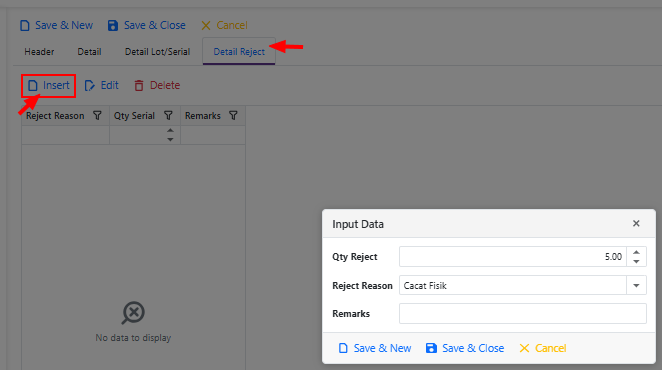This screenshot has width=662, height=370.
Task: Click the Remarks field in Input Data
Action: click(523, 314)
